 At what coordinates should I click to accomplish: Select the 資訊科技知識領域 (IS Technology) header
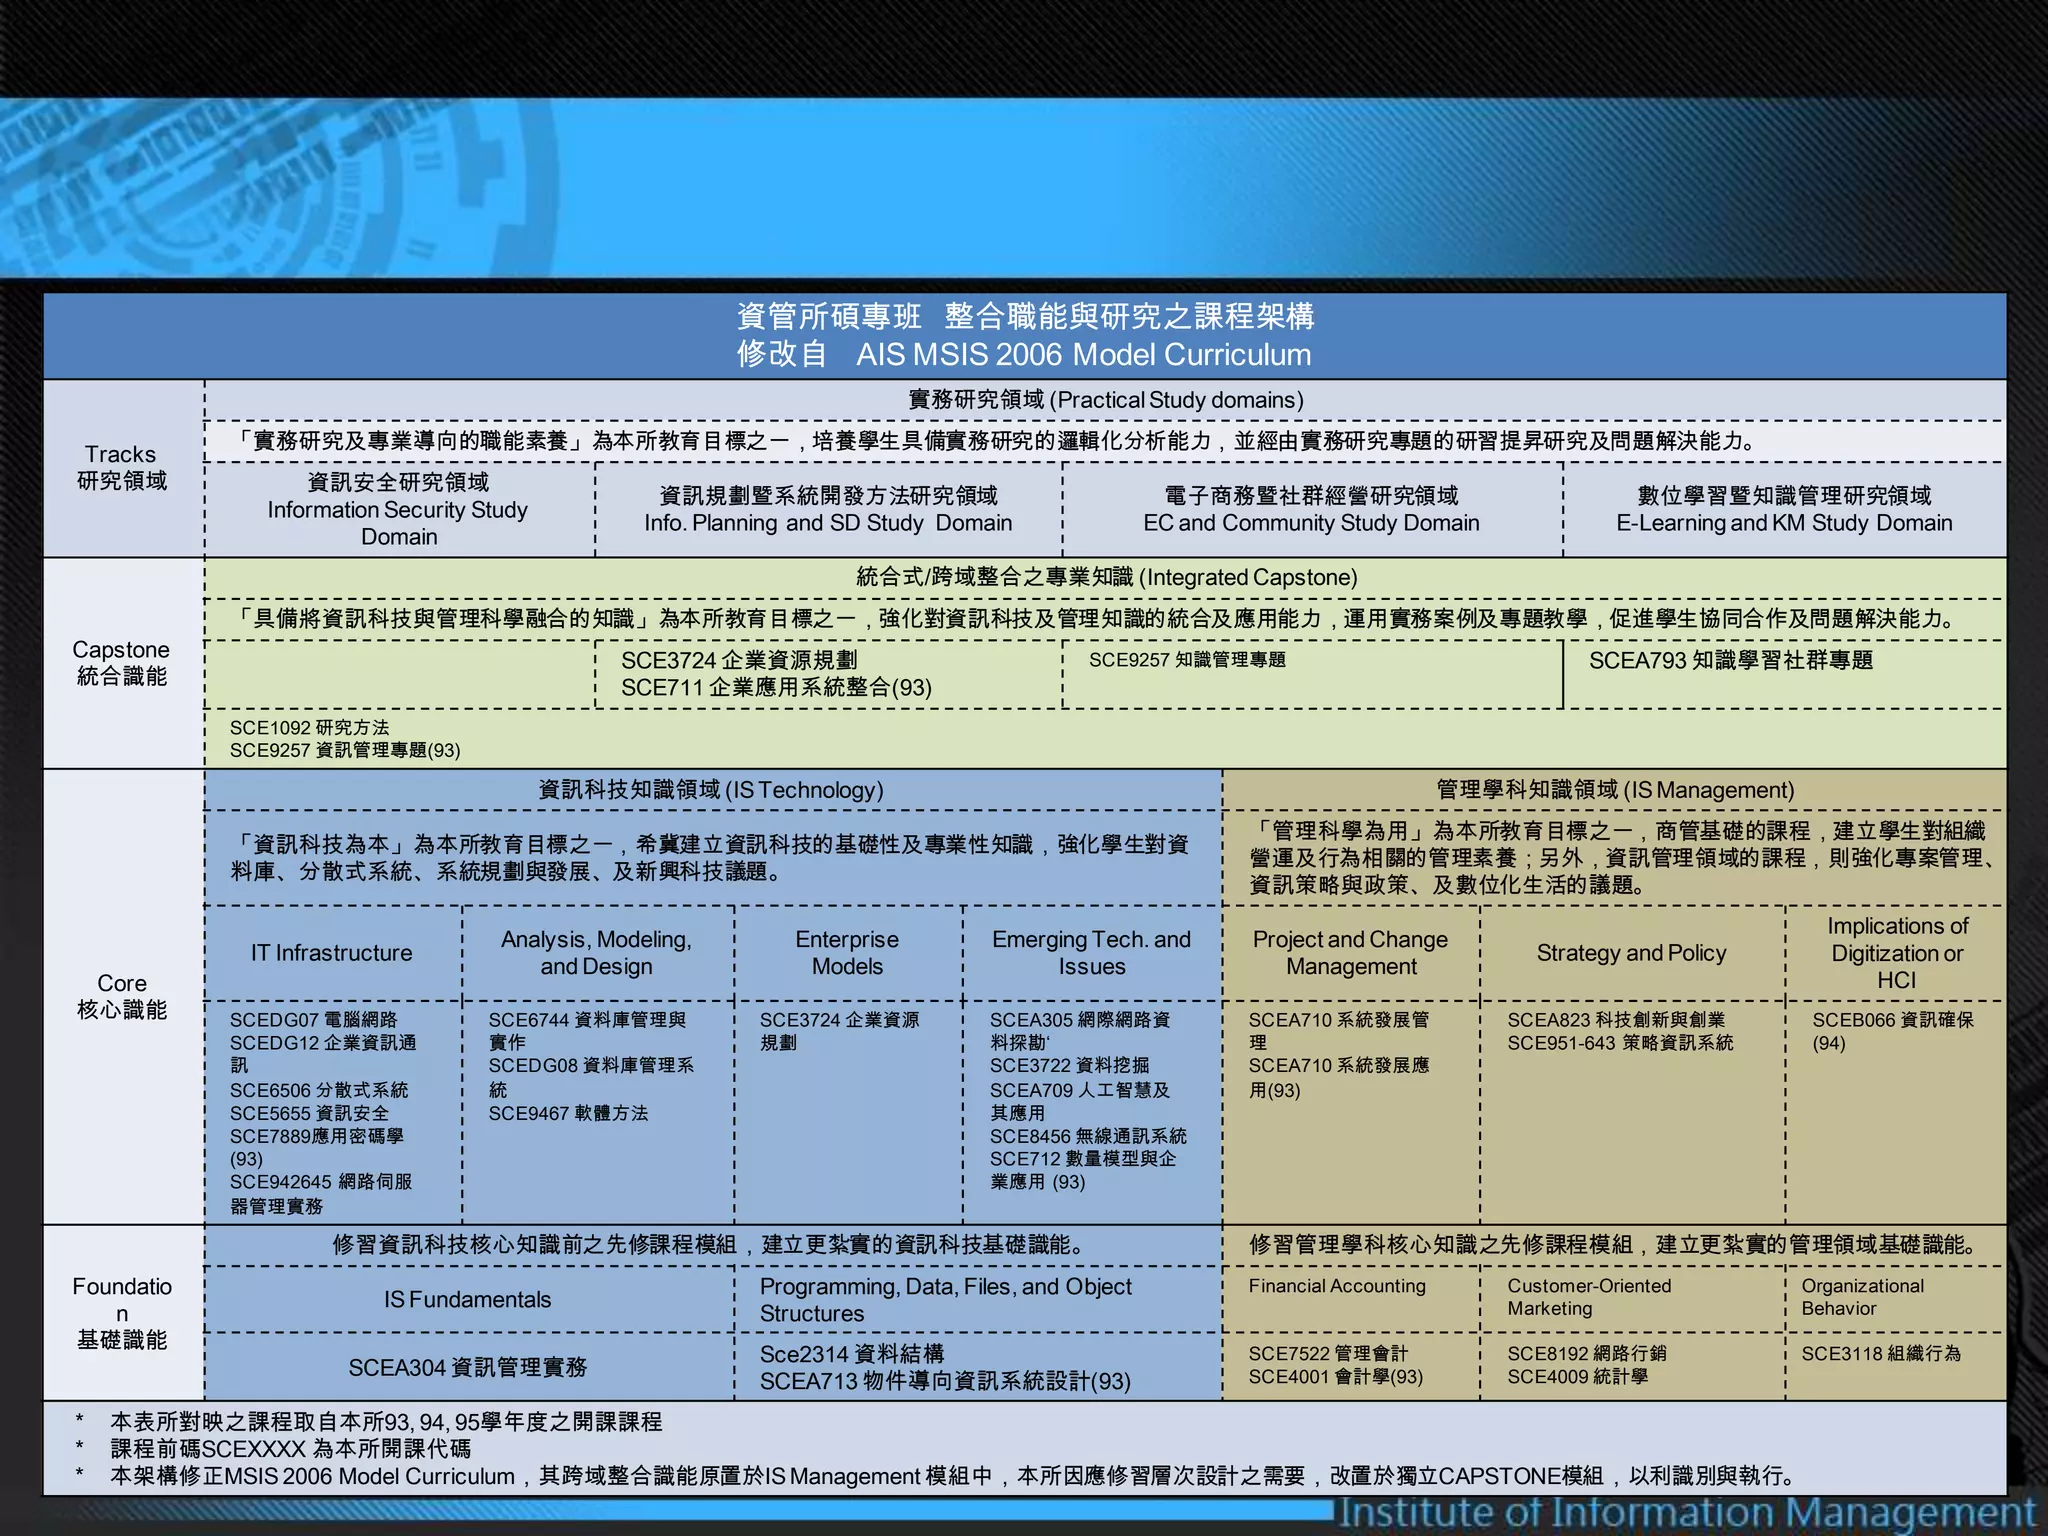[711, 790]
